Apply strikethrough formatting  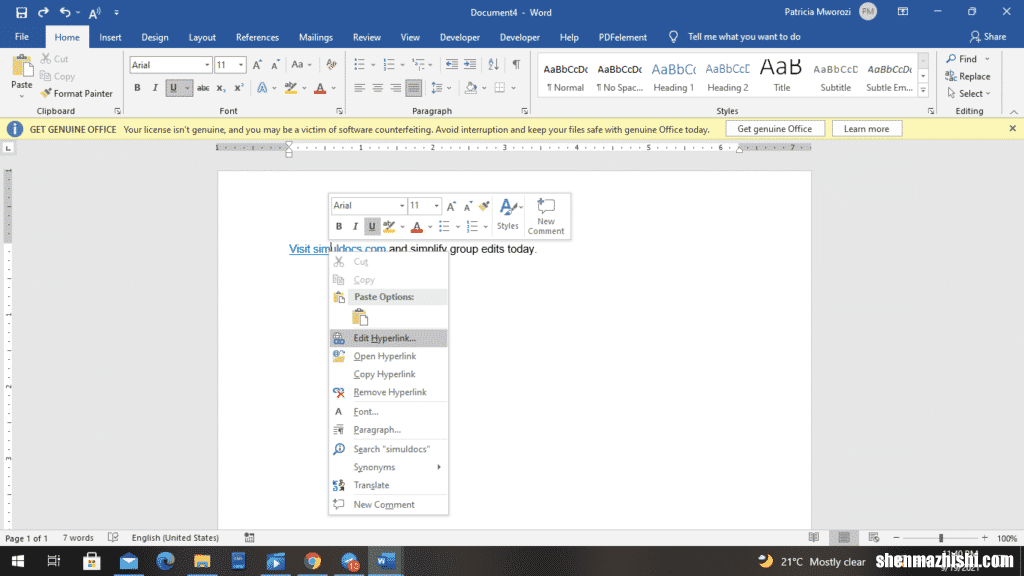[203, 88]
